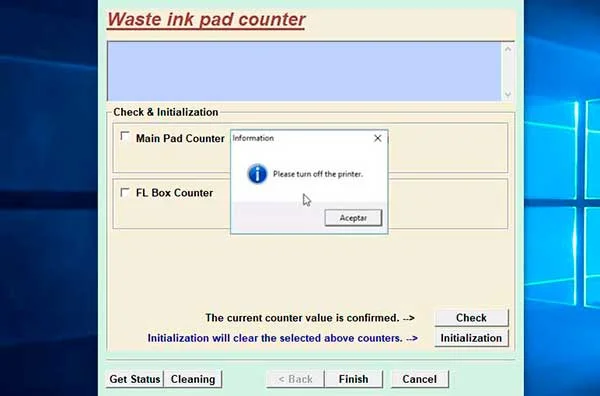This screenshot has width=600, height=396.
Task: Tick the FL Box Counter checkbox
Action: coord(125,192)
